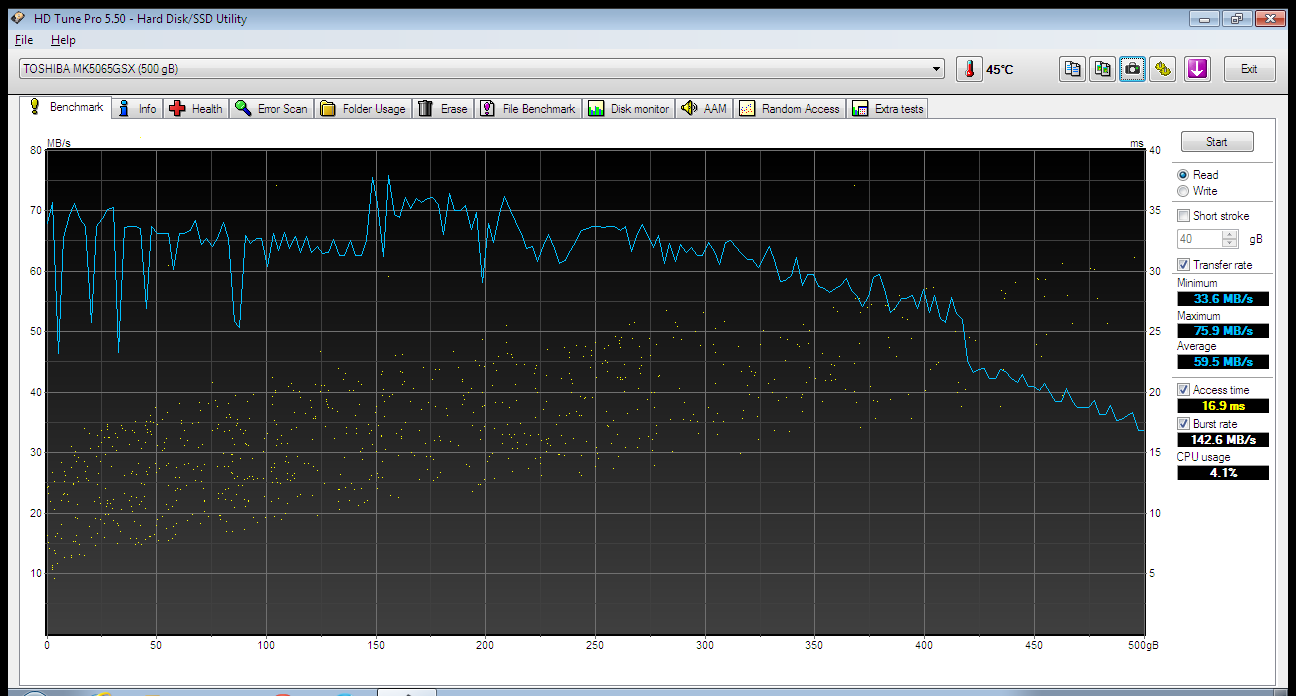Open the Folder Usage tab
Viewport: 1296px width, 696px height.
tap(363, 109)
